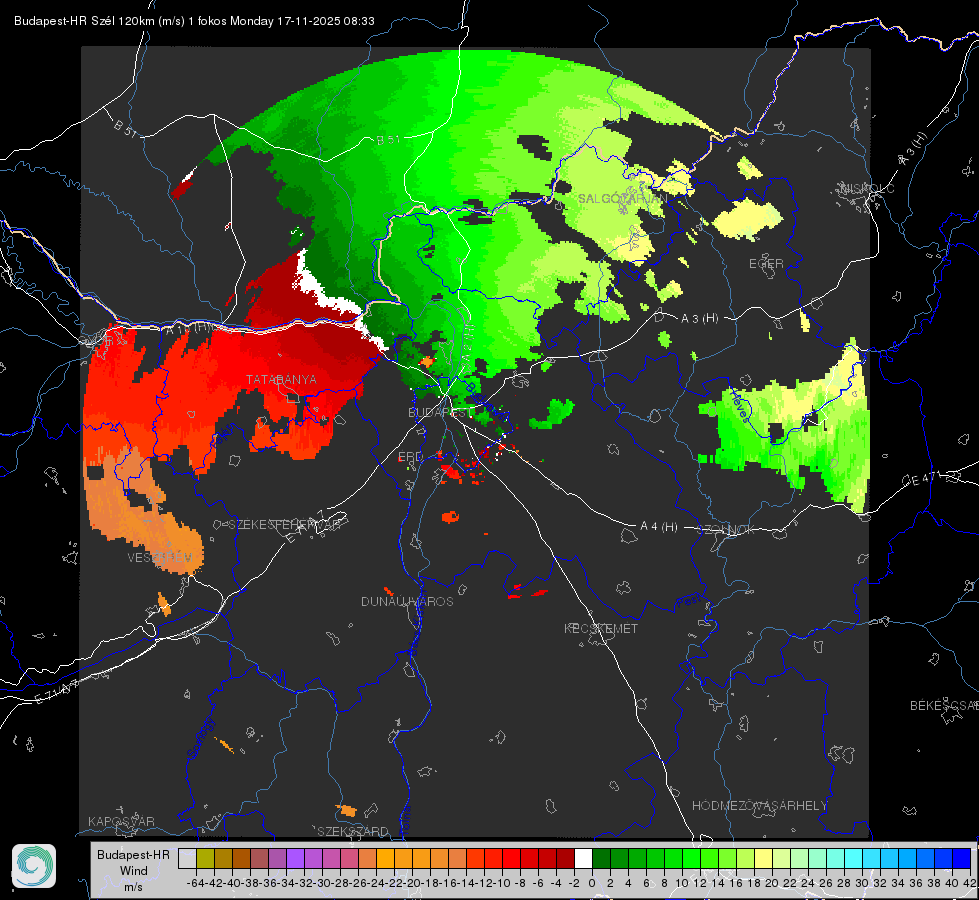The width and height of the screenshot is (979, 900).
Task: Select the SZOLNOK city label
Action: pos(726,530)
